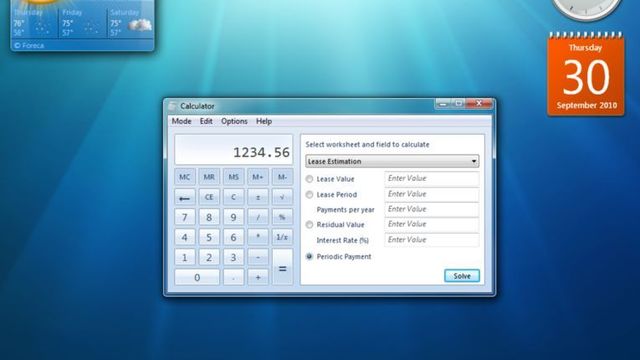This screenshot has width=640, height=360.
Task: Click digit 3 on keypad
Action: point(233,257)
